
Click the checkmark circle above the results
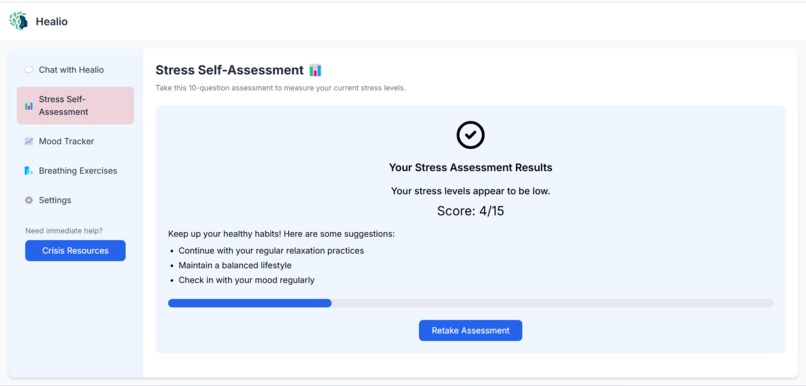[x=470, y=135]
